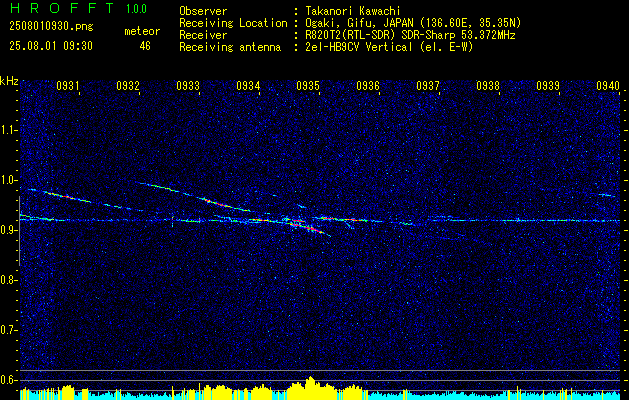Click the 0937 time marker

pos(428,85)
